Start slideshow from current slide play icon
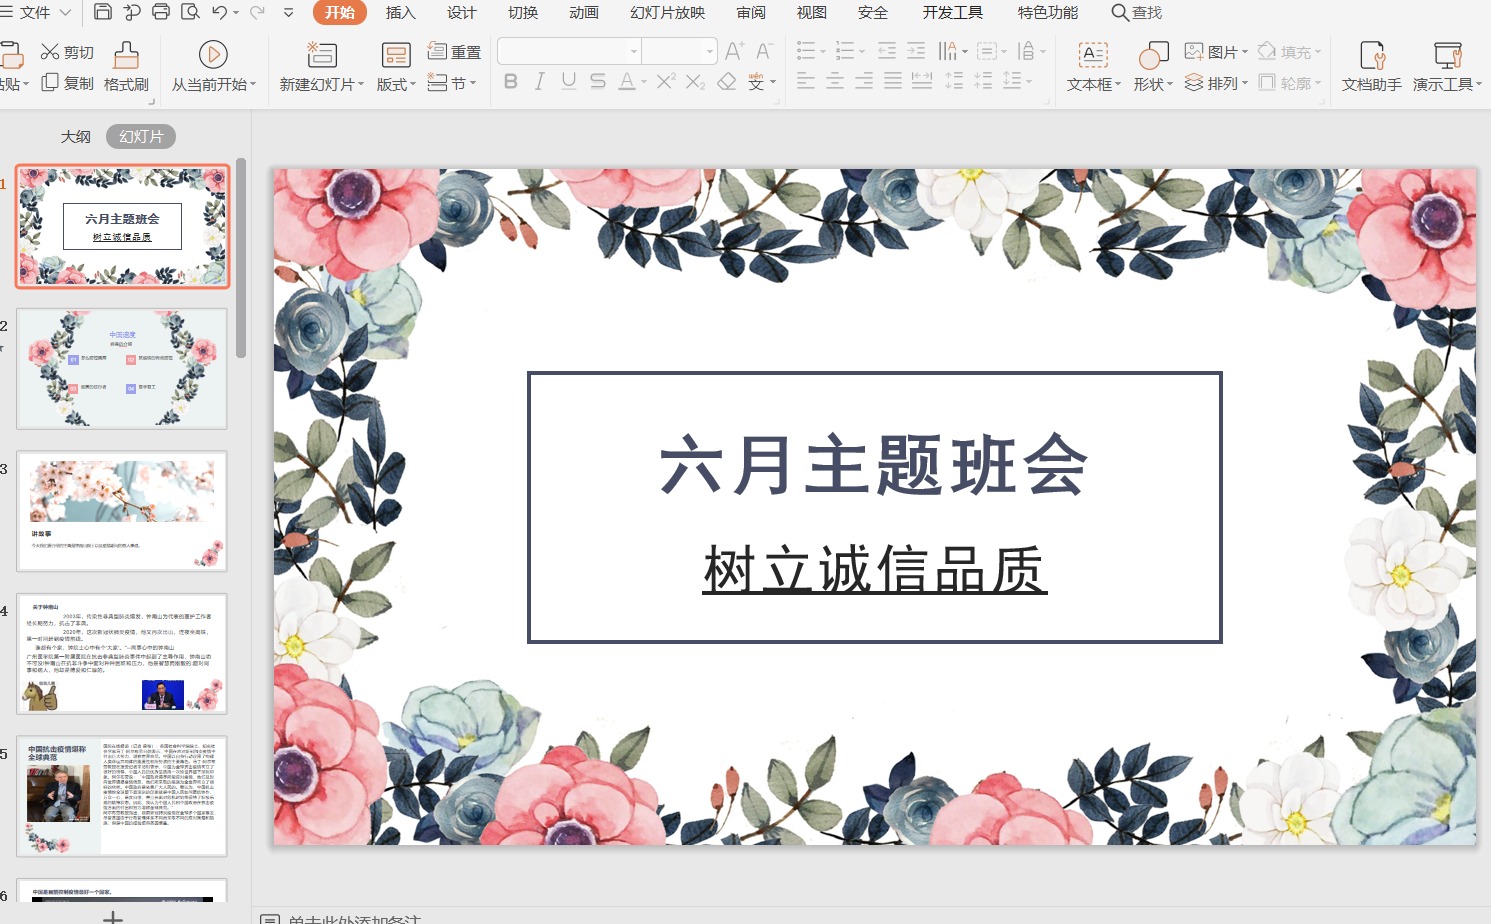The image size is (1491, 924). click(213, 55)
